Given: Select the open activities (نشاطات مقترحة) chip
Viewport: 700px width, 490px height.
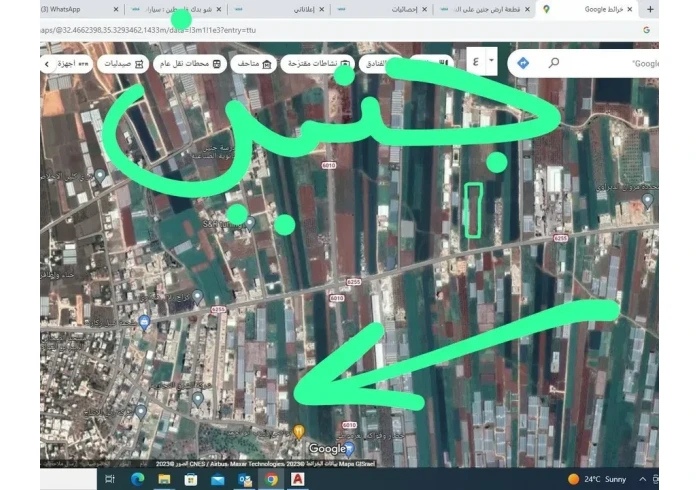Looking at the screenshot, I should coord(316,64).
